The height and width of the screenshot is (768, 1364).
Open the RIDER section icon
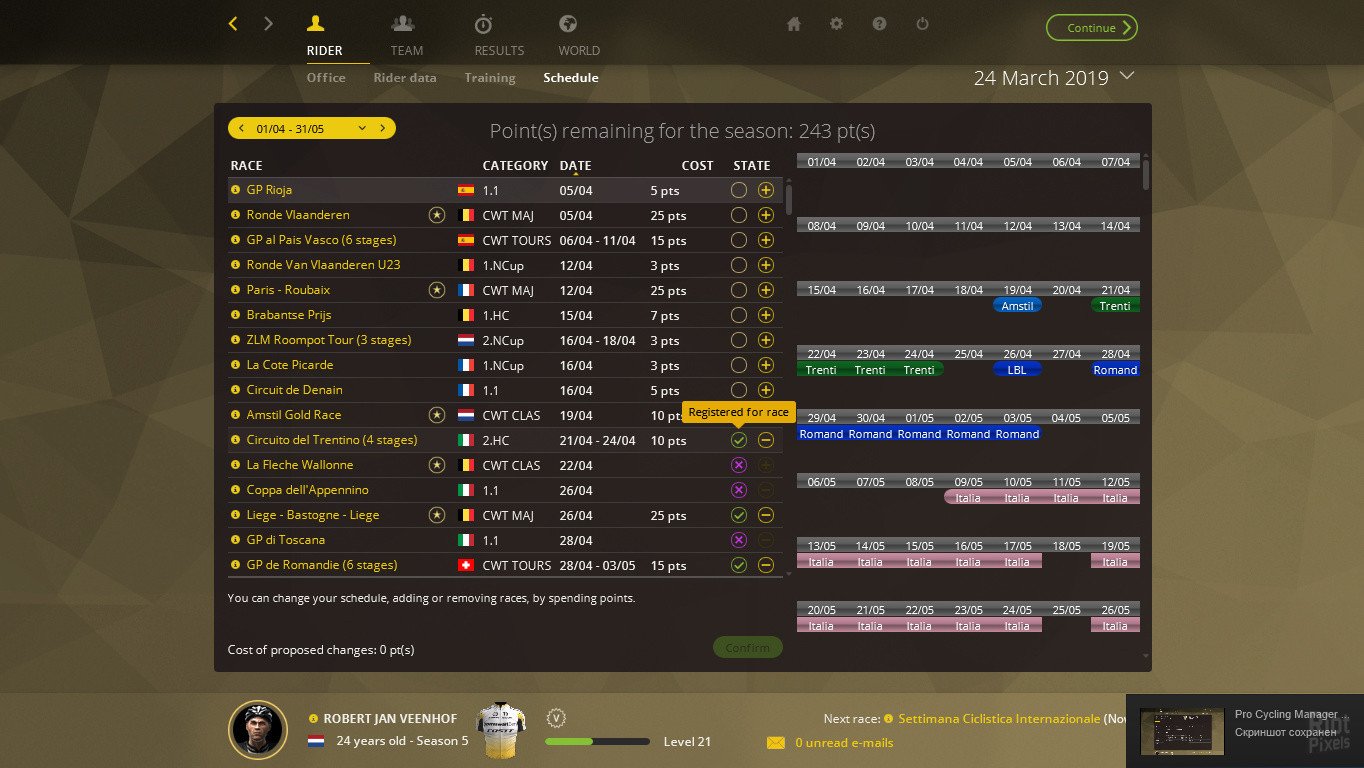[315, 25]
